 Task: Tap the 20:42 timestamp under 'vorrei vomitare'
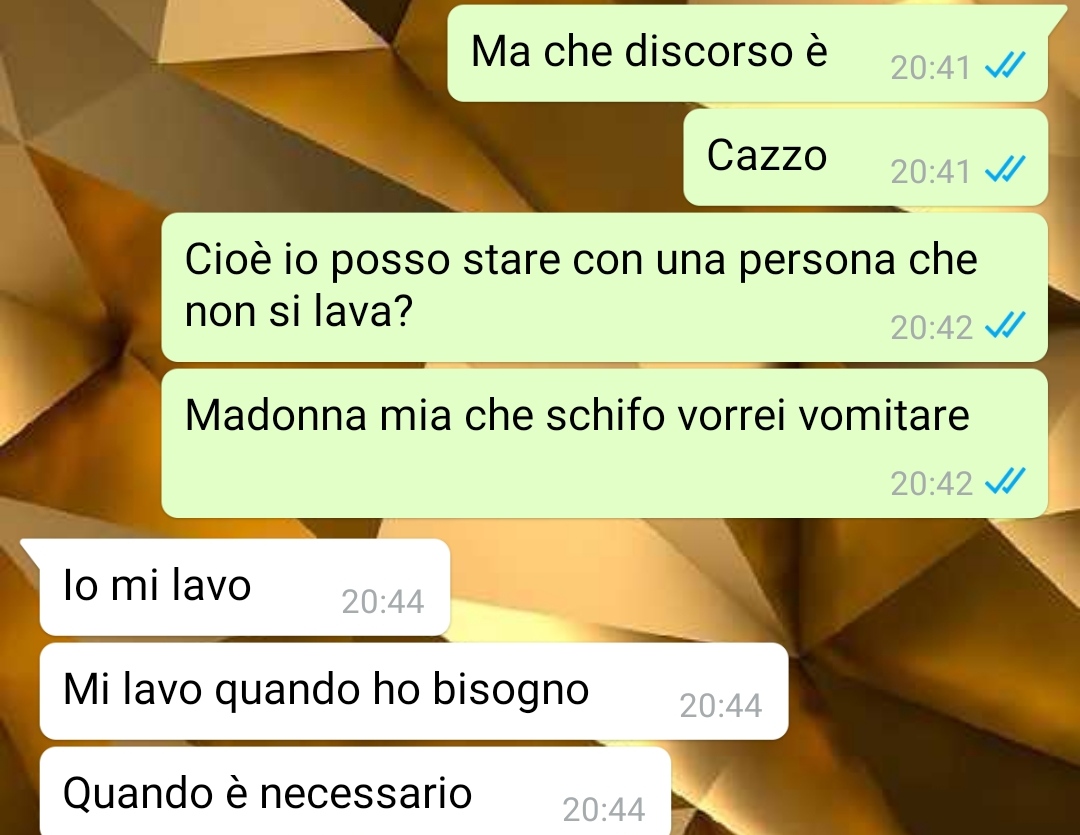931,484
